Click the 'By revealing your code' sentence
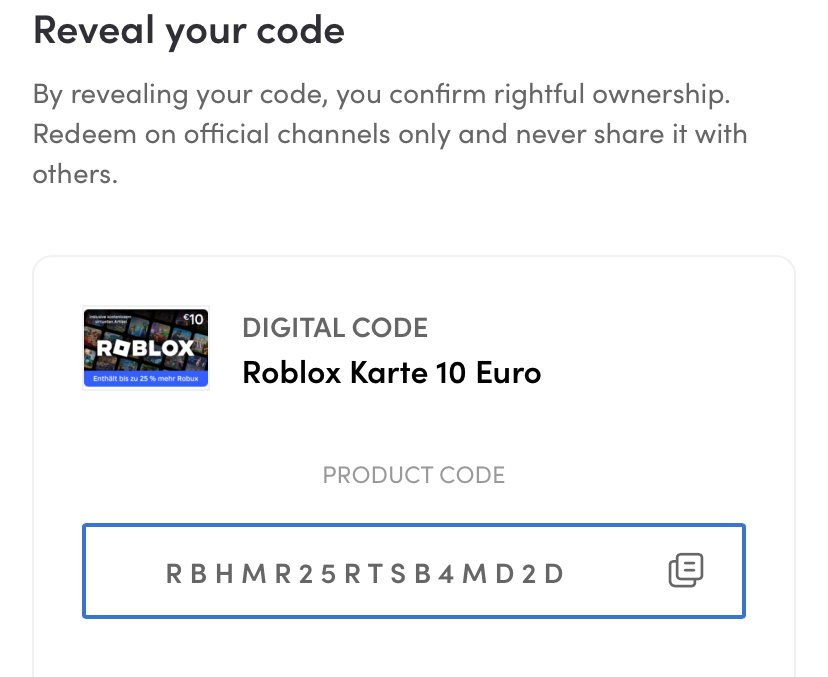The height and width of the screenshot is (677, 828). [381, 95]
